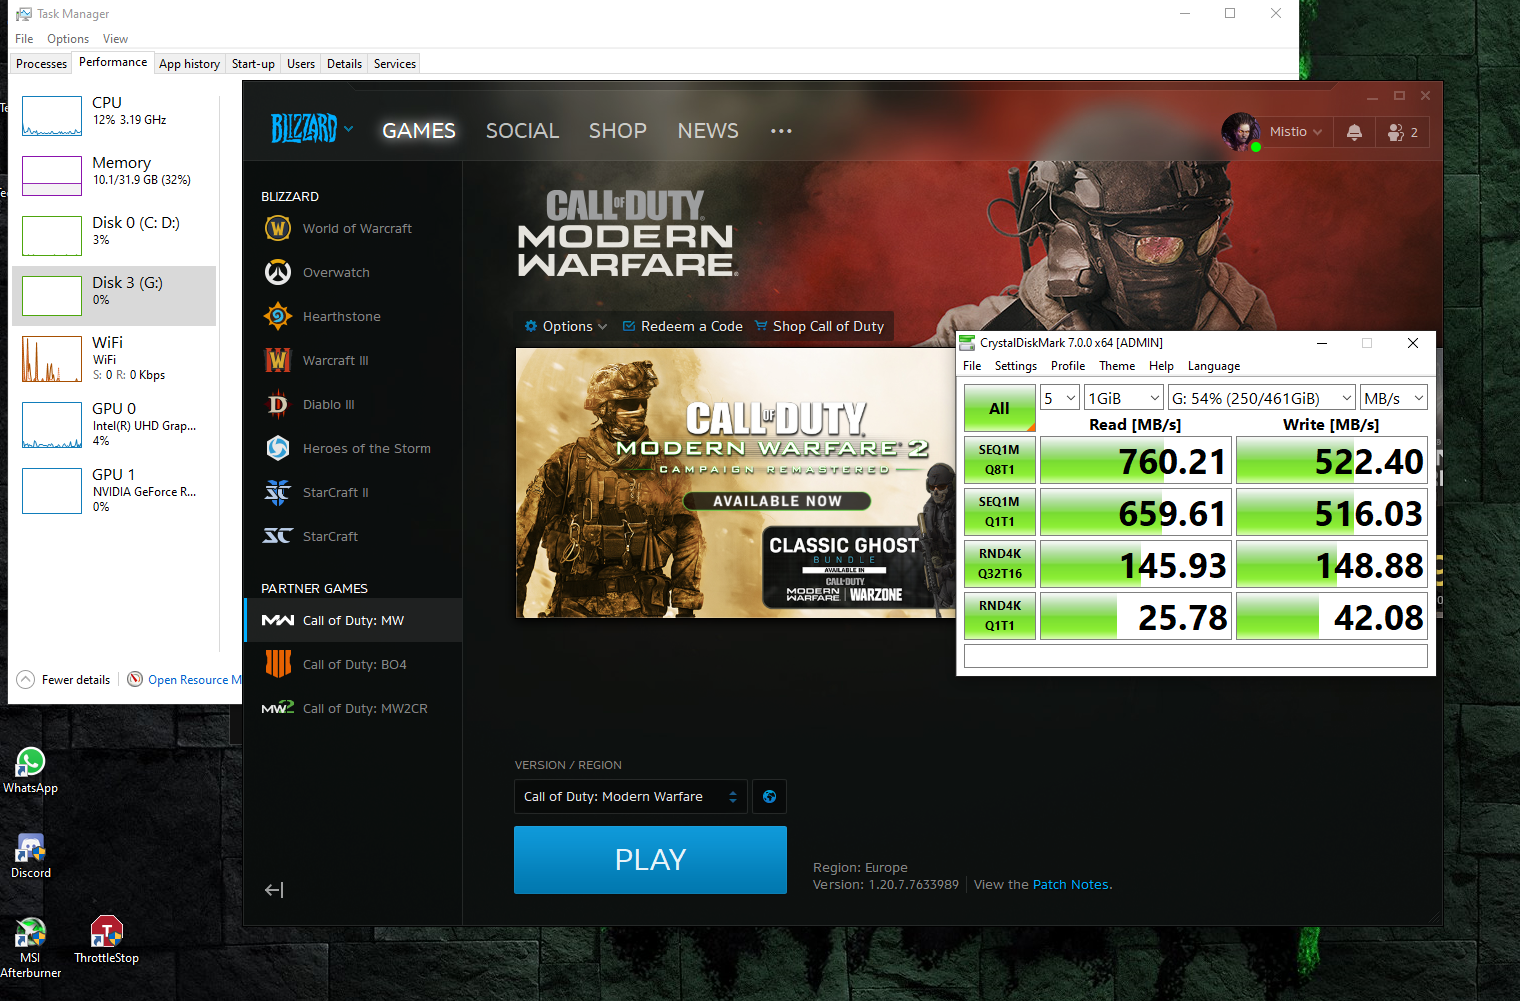Image resolution: width=1520 pixels, height=1001 pixels.
Task: Open friends list icon showing 2
Action: coord(1402,132)
